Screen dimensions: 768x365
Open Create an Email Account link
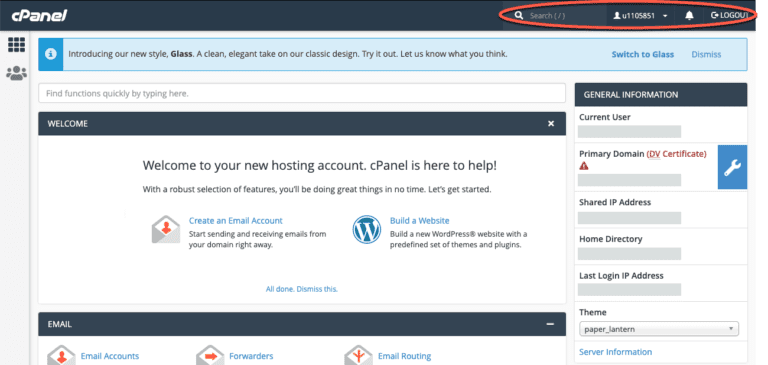click(x=236, y=221)
